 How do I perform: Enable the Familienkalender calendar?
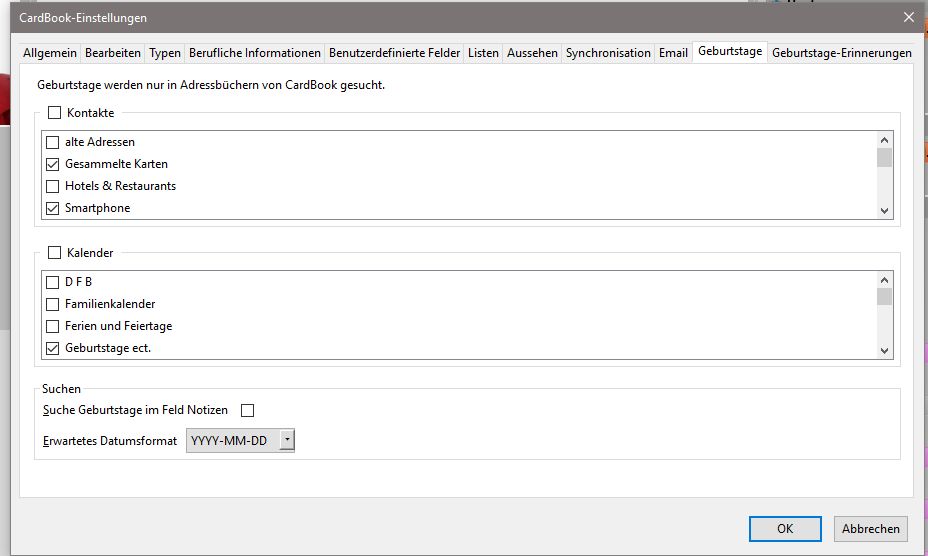click(53, 304)
